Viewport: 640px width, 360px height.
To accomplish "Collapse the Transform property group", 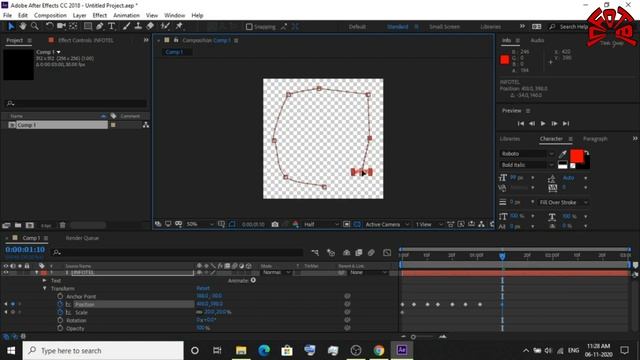I will [44, 288].
